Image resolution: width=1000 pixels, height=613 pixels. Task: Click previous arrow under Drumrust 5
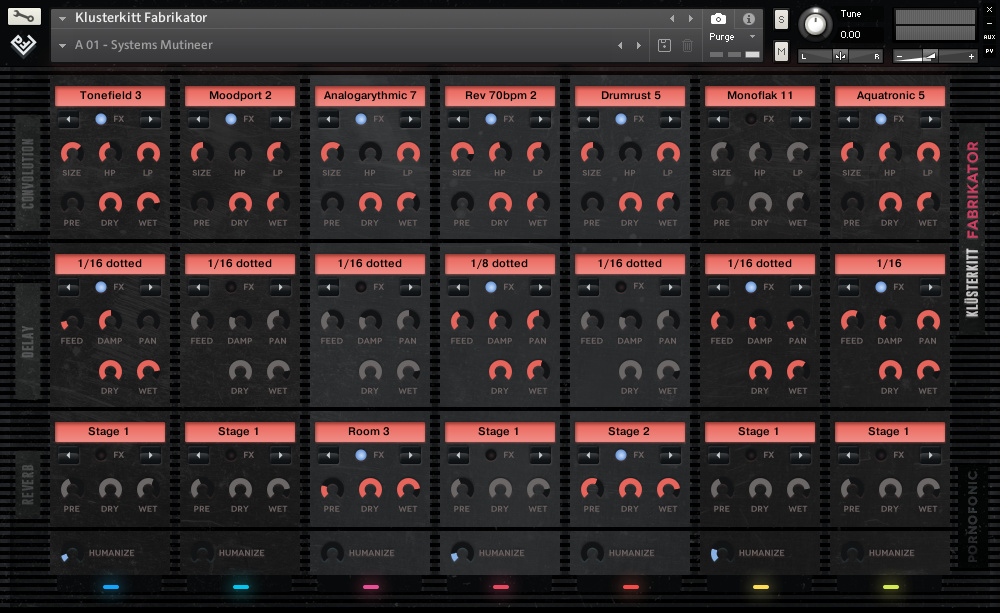pyautogui.click(x=589, y=119)
